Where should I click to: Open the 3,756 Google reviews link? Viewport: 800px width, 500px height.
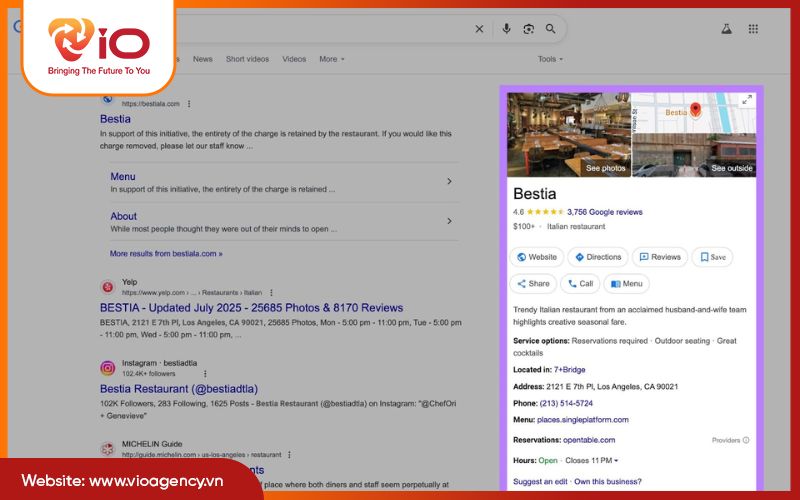[x=604, y=212]
